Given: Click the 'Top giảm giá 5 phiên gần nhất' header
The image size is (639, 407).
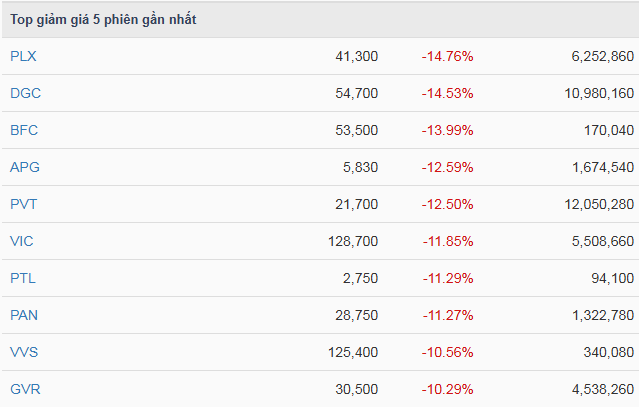Looking at the screenshot, I should [x=103, y=20].
